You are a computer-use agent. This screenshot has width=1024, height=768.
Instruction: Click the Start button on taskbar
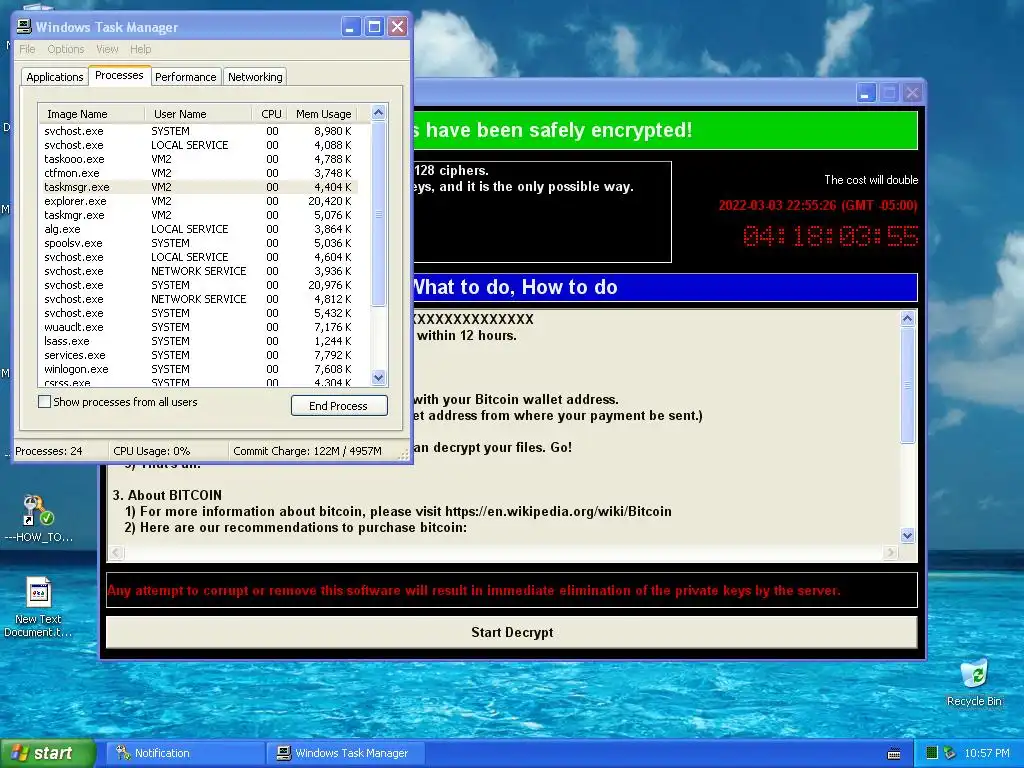(48, 753)
